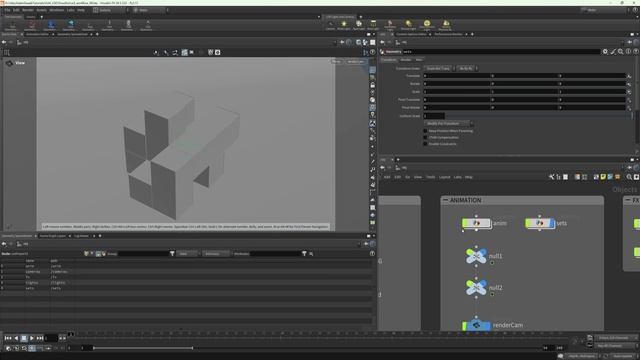
Task: Click the current frame number field
Action: [x=51, y=338]
